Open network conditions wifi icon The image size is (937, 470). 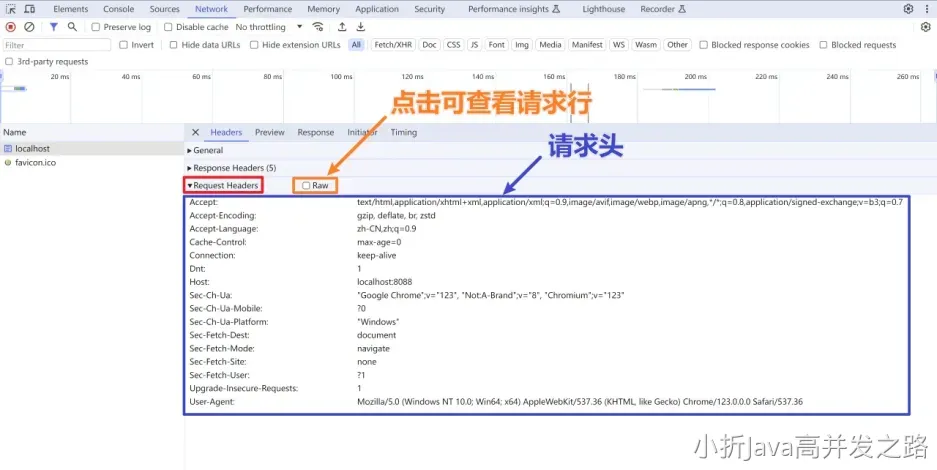tap(318, 27)
